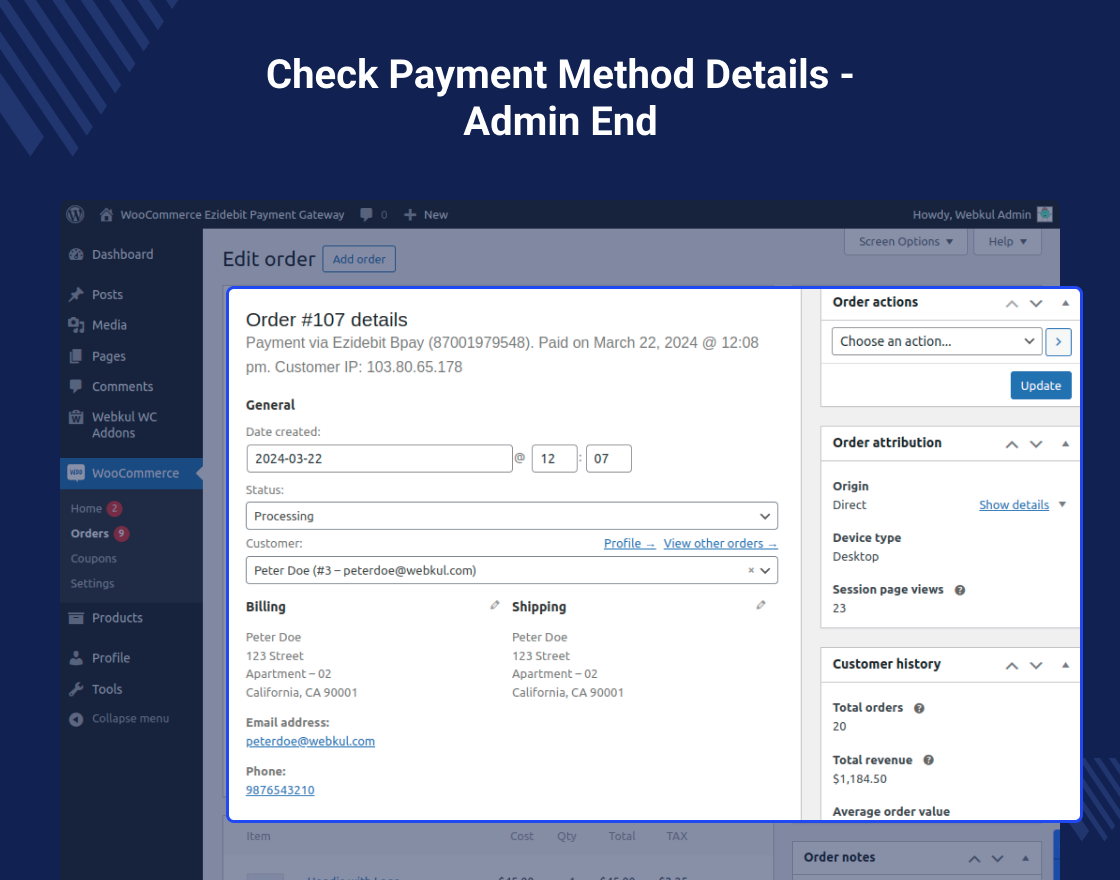Screen dimensions: 1120x880
Task: Clear selected customer with x
Action: [751, 570]
